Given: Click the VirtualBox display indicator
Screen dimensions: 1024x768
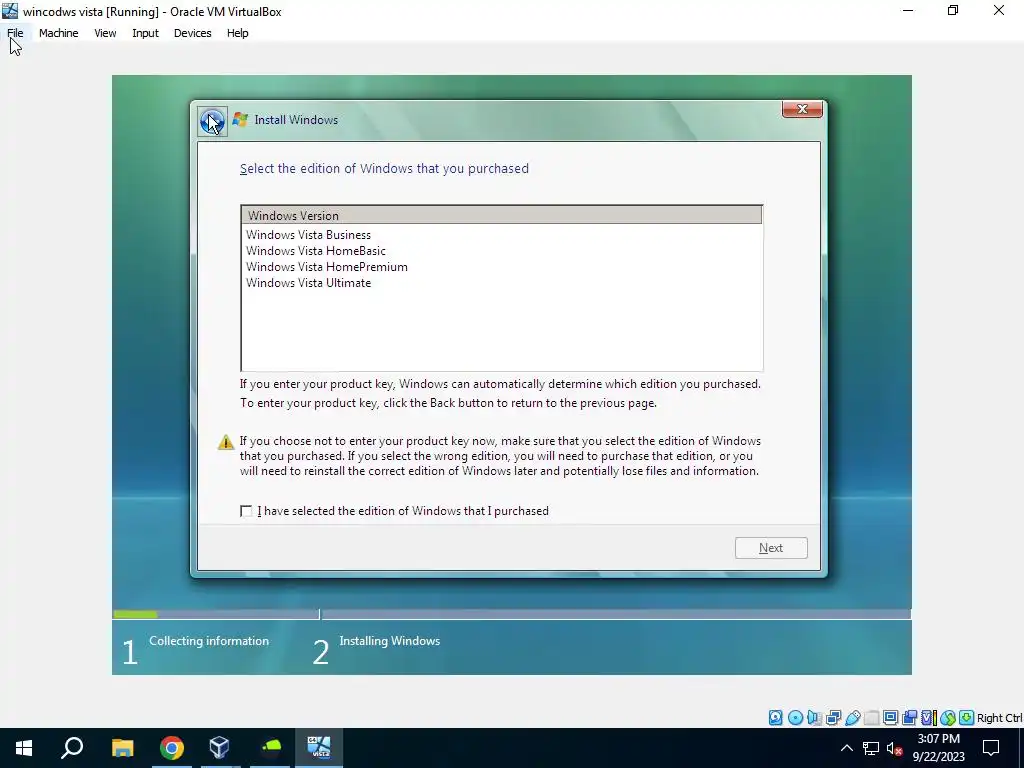Looking at the screenshot, I should [x=890, y=718].
